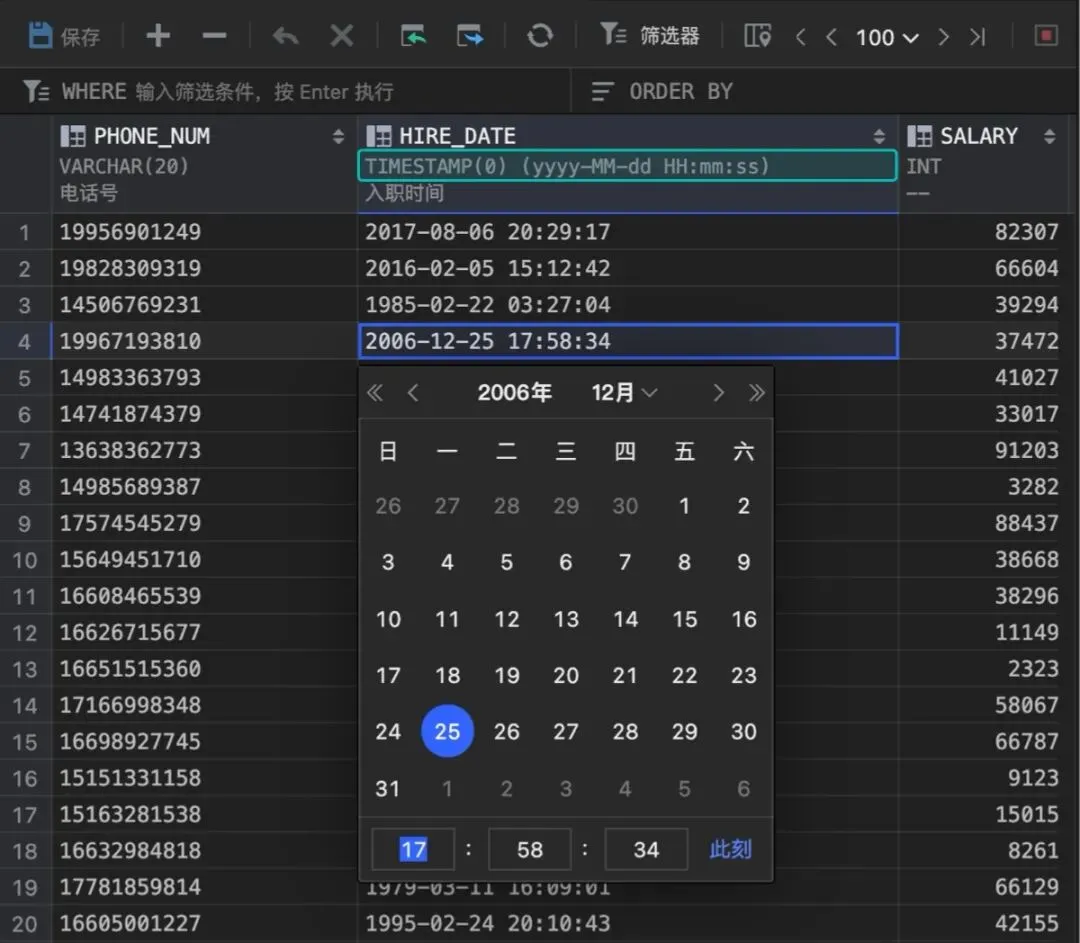Screen dimensions: 1080x943
Task: Click the seconds field showing 34
Action: pos(646,849)
